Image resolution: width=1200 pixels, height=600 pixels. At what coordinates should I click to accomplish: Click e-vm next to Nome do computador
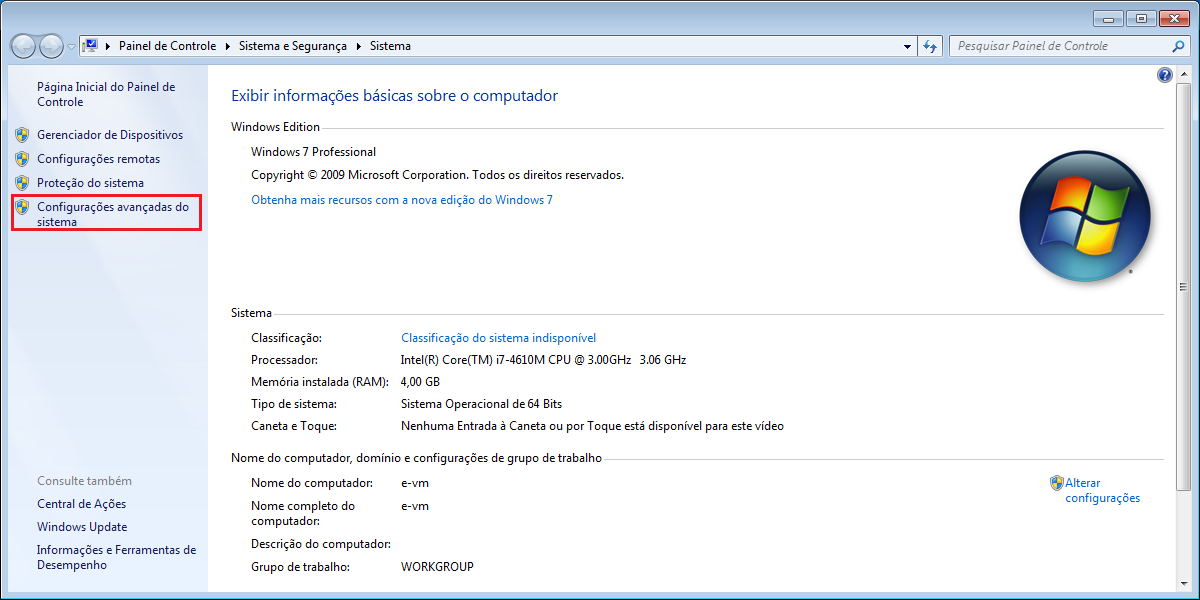click(x=415, y=483)
